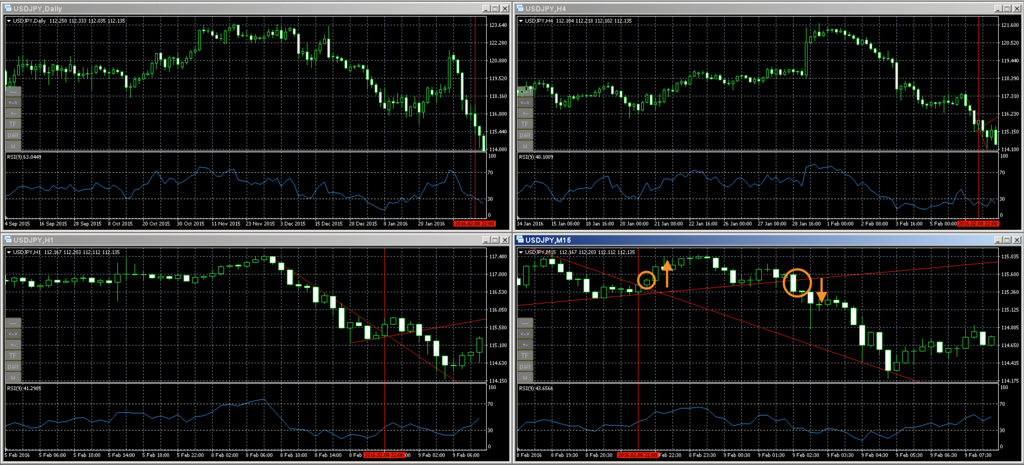
Task: Click the 14 Jan 2016 date on the H4 axis
Action: (529, 223)
